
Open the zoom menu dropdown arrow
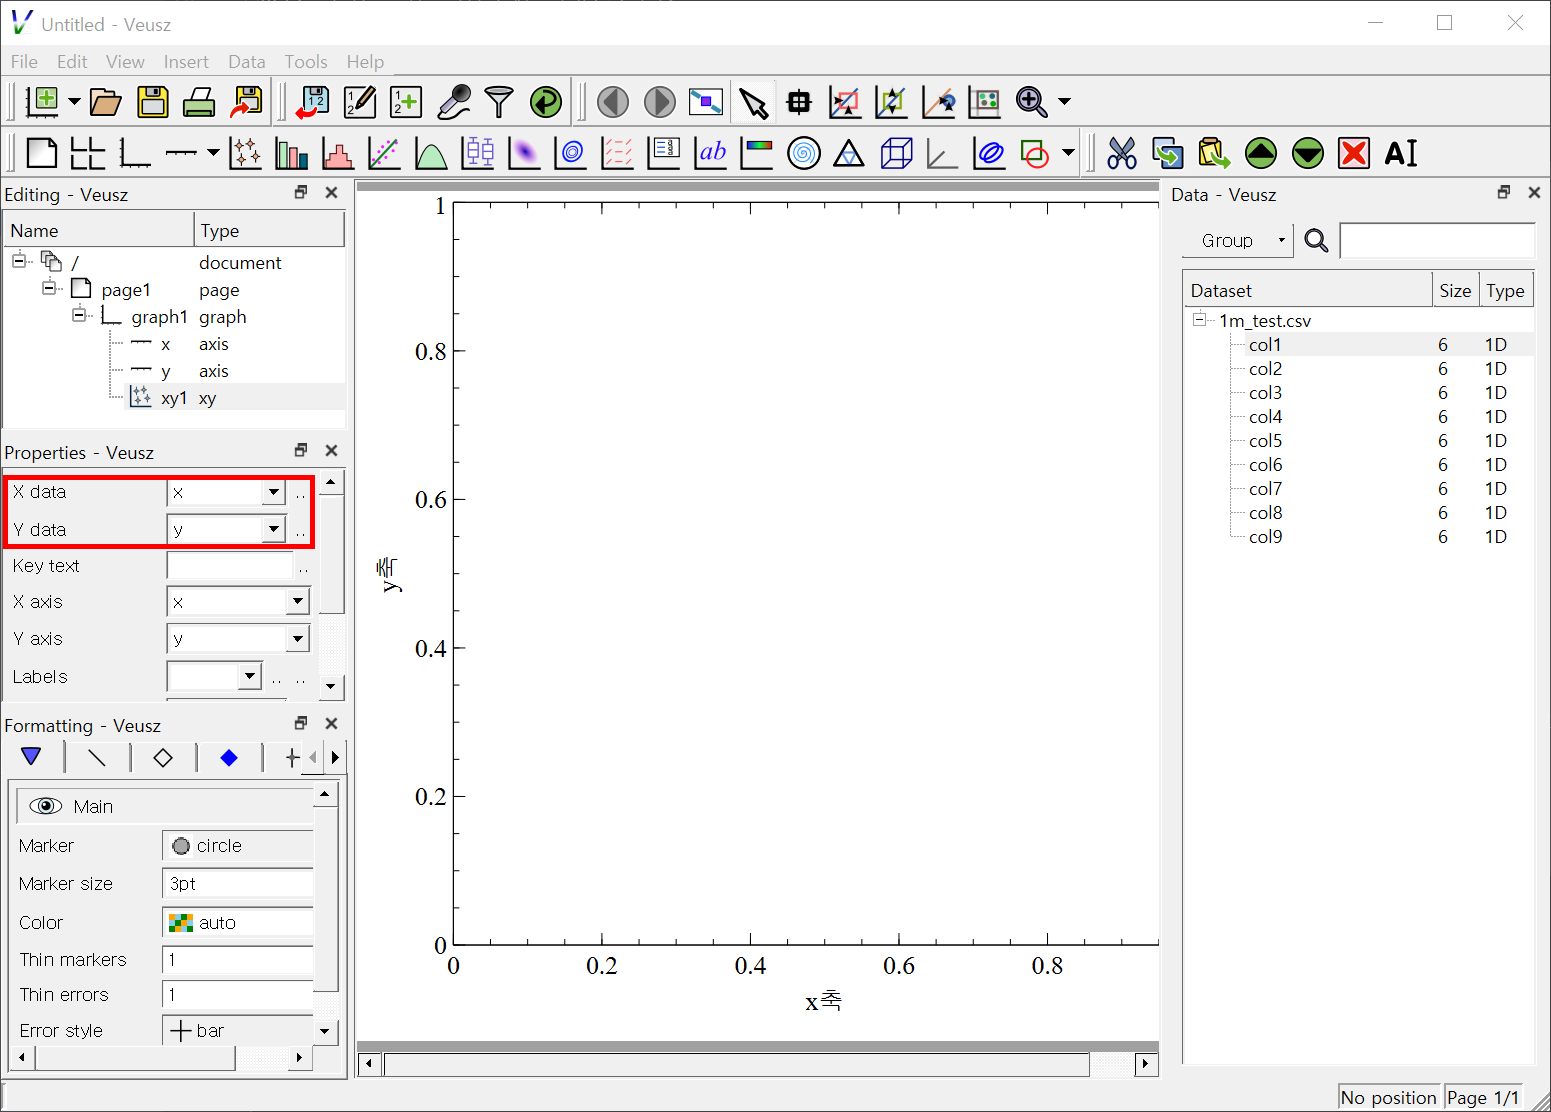click(x=1064, y=101)
